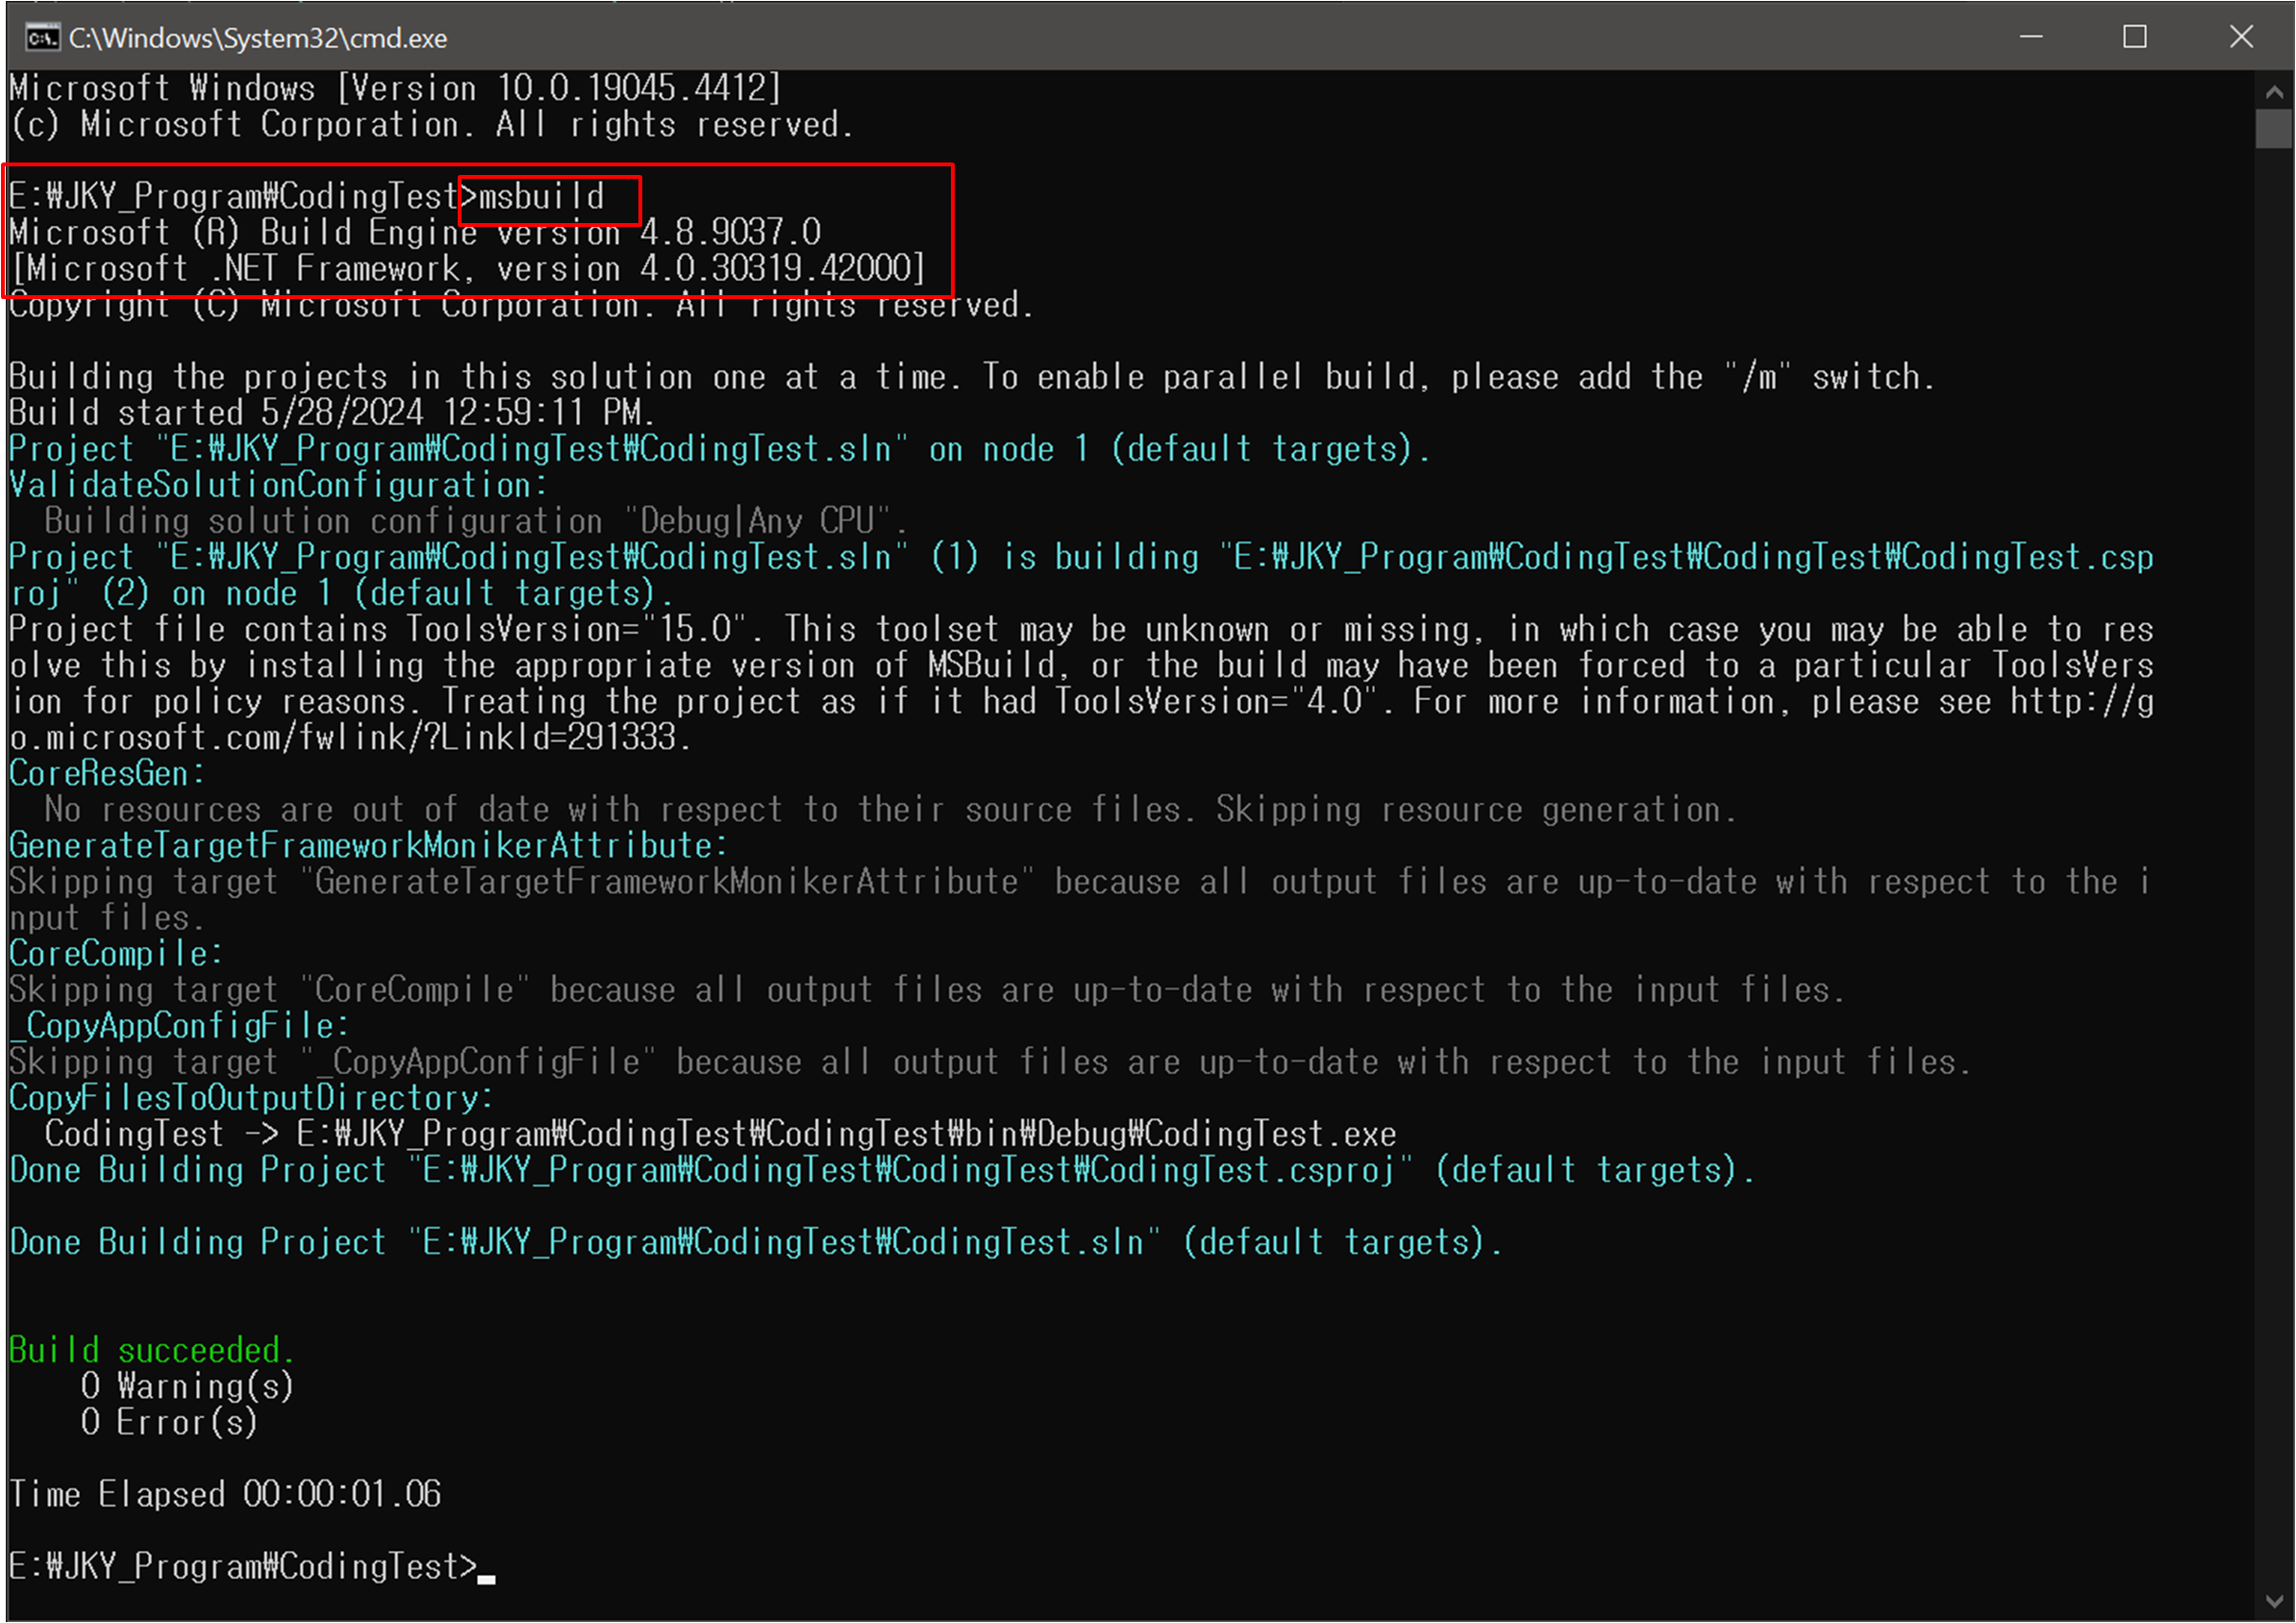Image resolution: width=2296 pixels, height=1623 pixels.
Task: Click the 0 Error(s) line
Action: pyautogui.click(x=169, y=1422)
